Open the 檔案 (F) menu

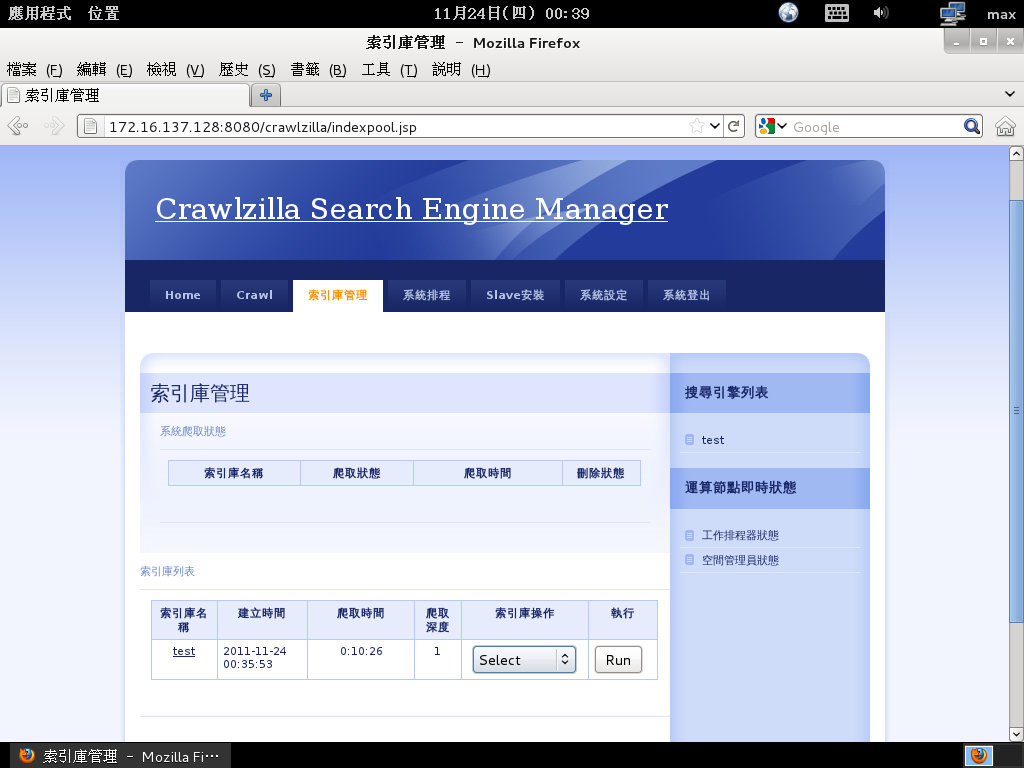coord(35,69)
